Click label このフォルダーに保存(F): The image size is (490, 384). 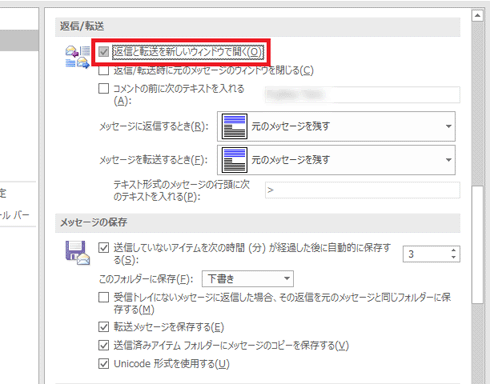coord(146,279)
